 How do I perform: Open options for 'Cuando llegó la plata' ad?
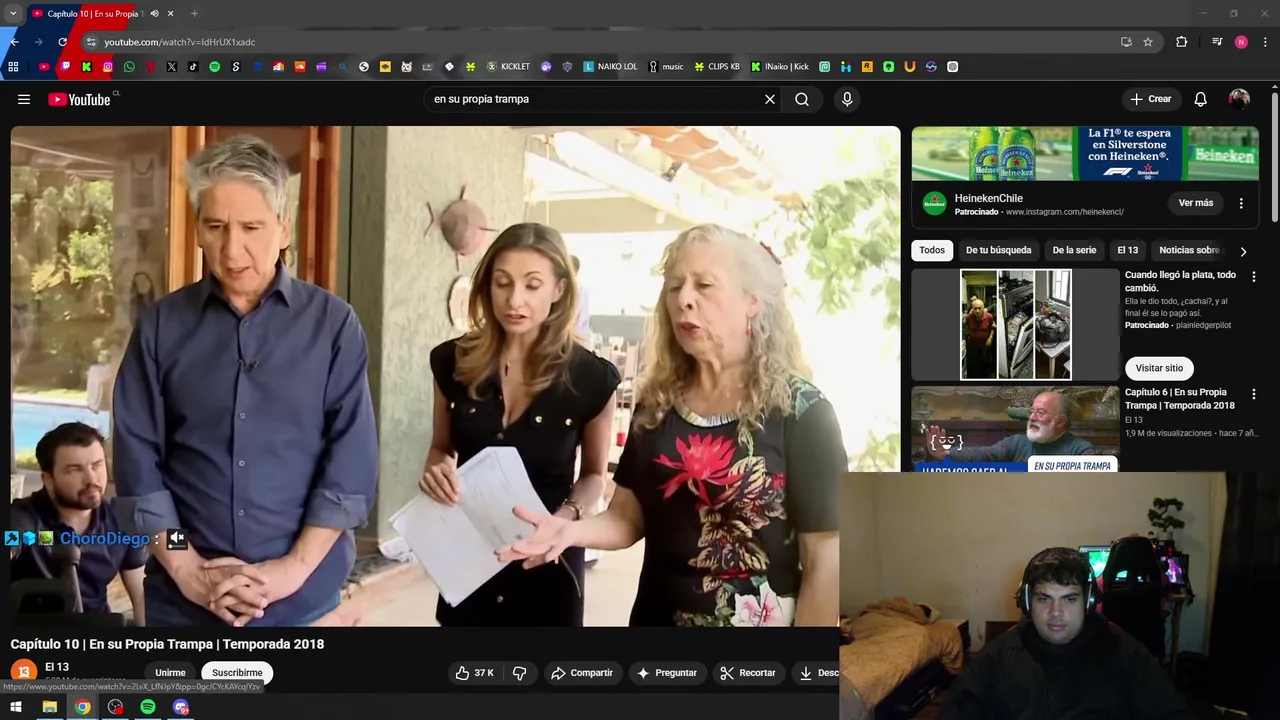point(1254,277)
